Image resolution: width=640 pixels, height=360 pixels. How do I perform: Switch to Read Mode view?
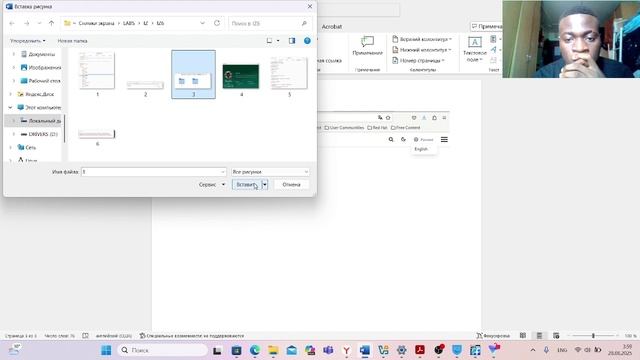523,336
